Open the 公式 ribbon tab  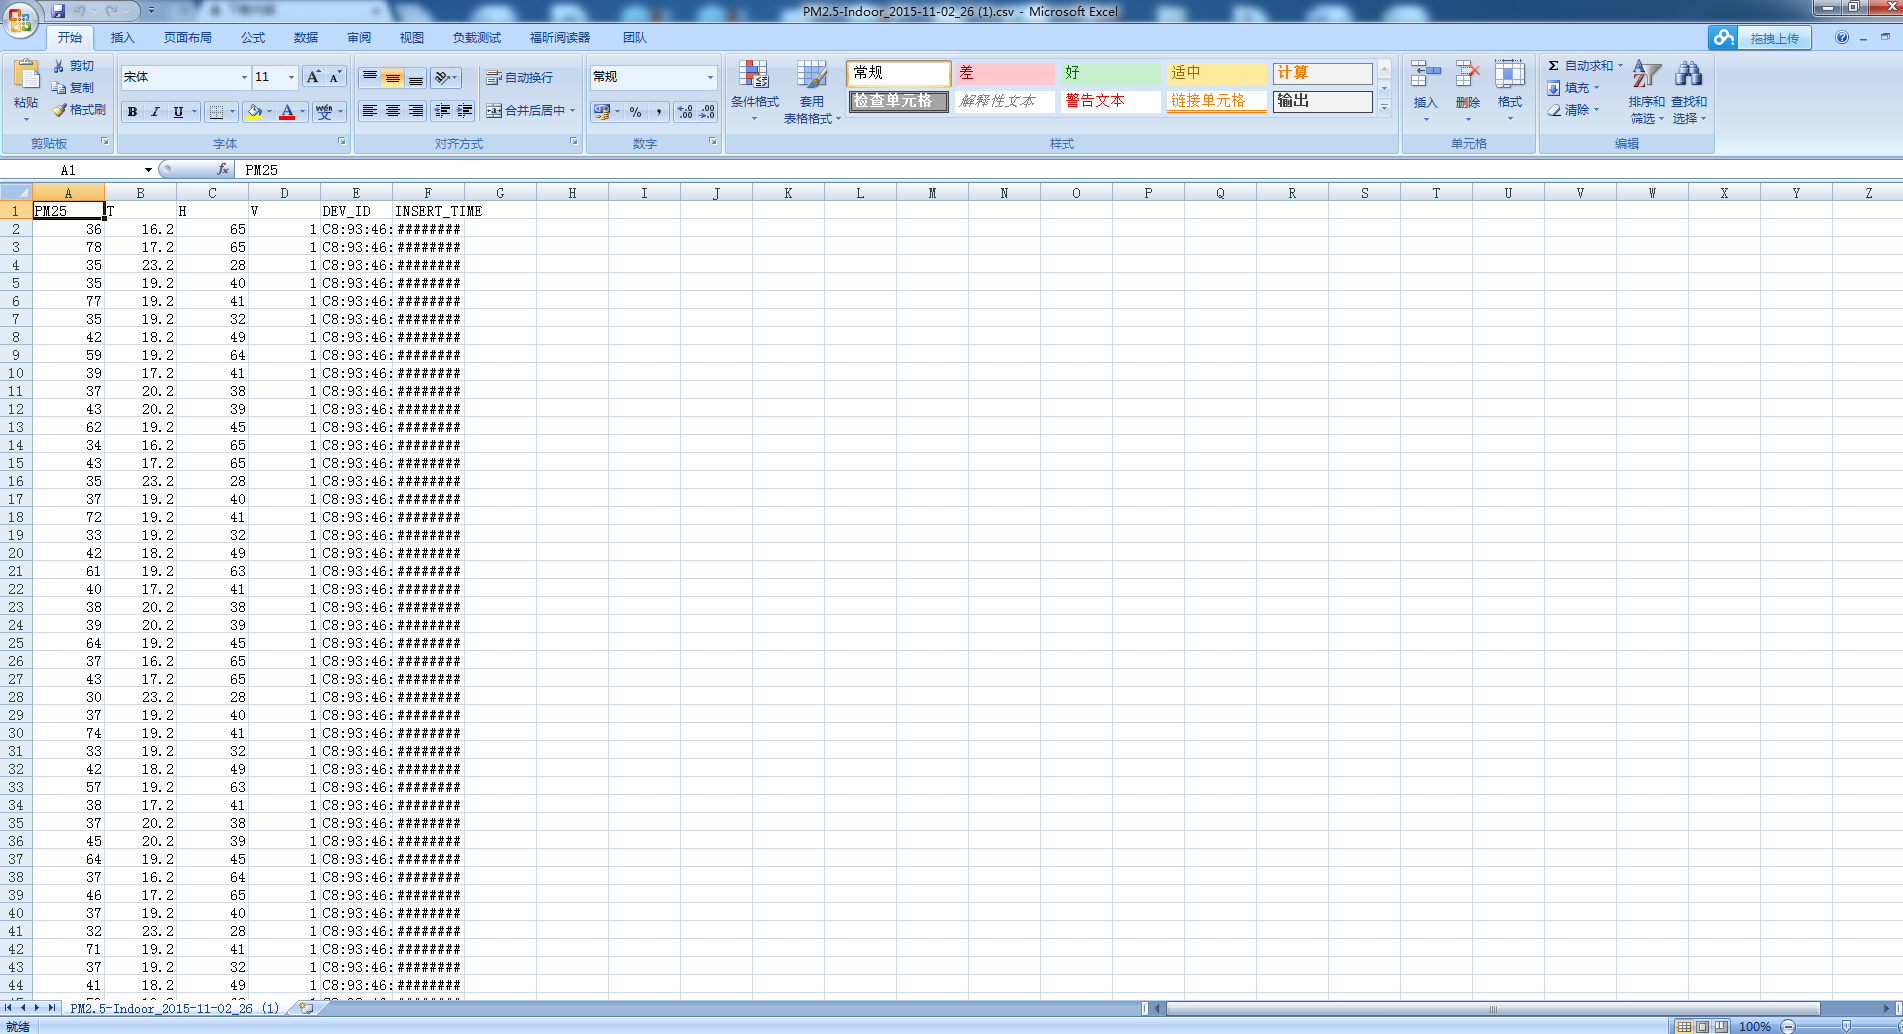click(253, 38)
